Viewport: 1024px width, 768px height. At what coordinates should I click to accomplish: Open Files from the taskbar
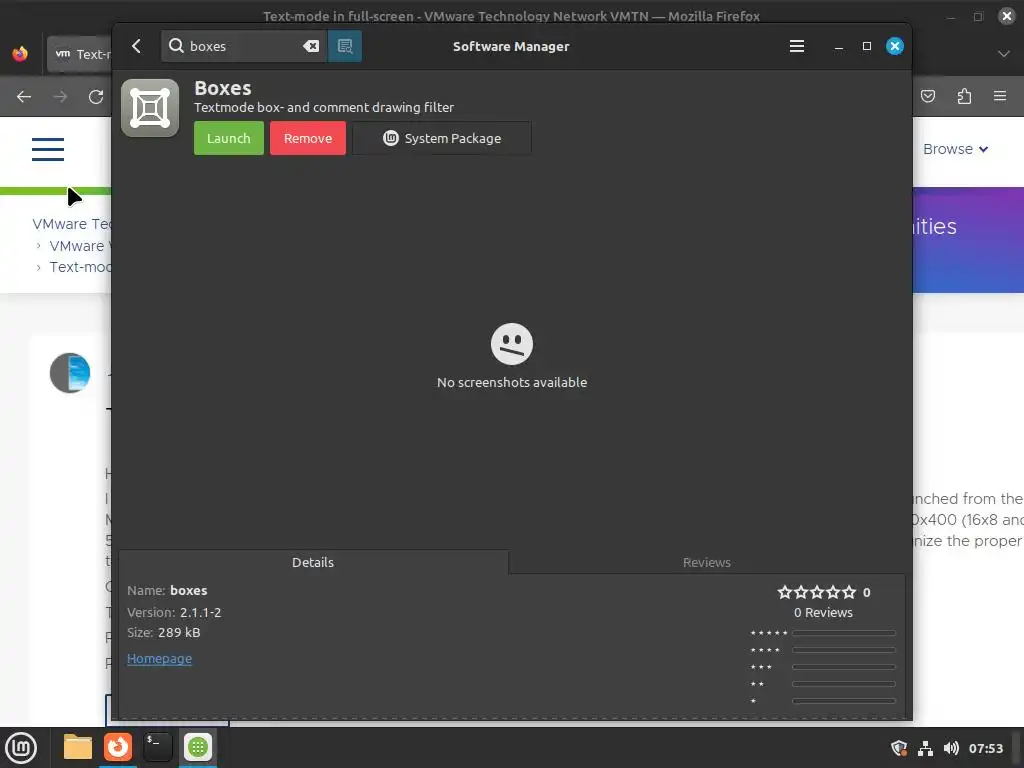point(78,747)
